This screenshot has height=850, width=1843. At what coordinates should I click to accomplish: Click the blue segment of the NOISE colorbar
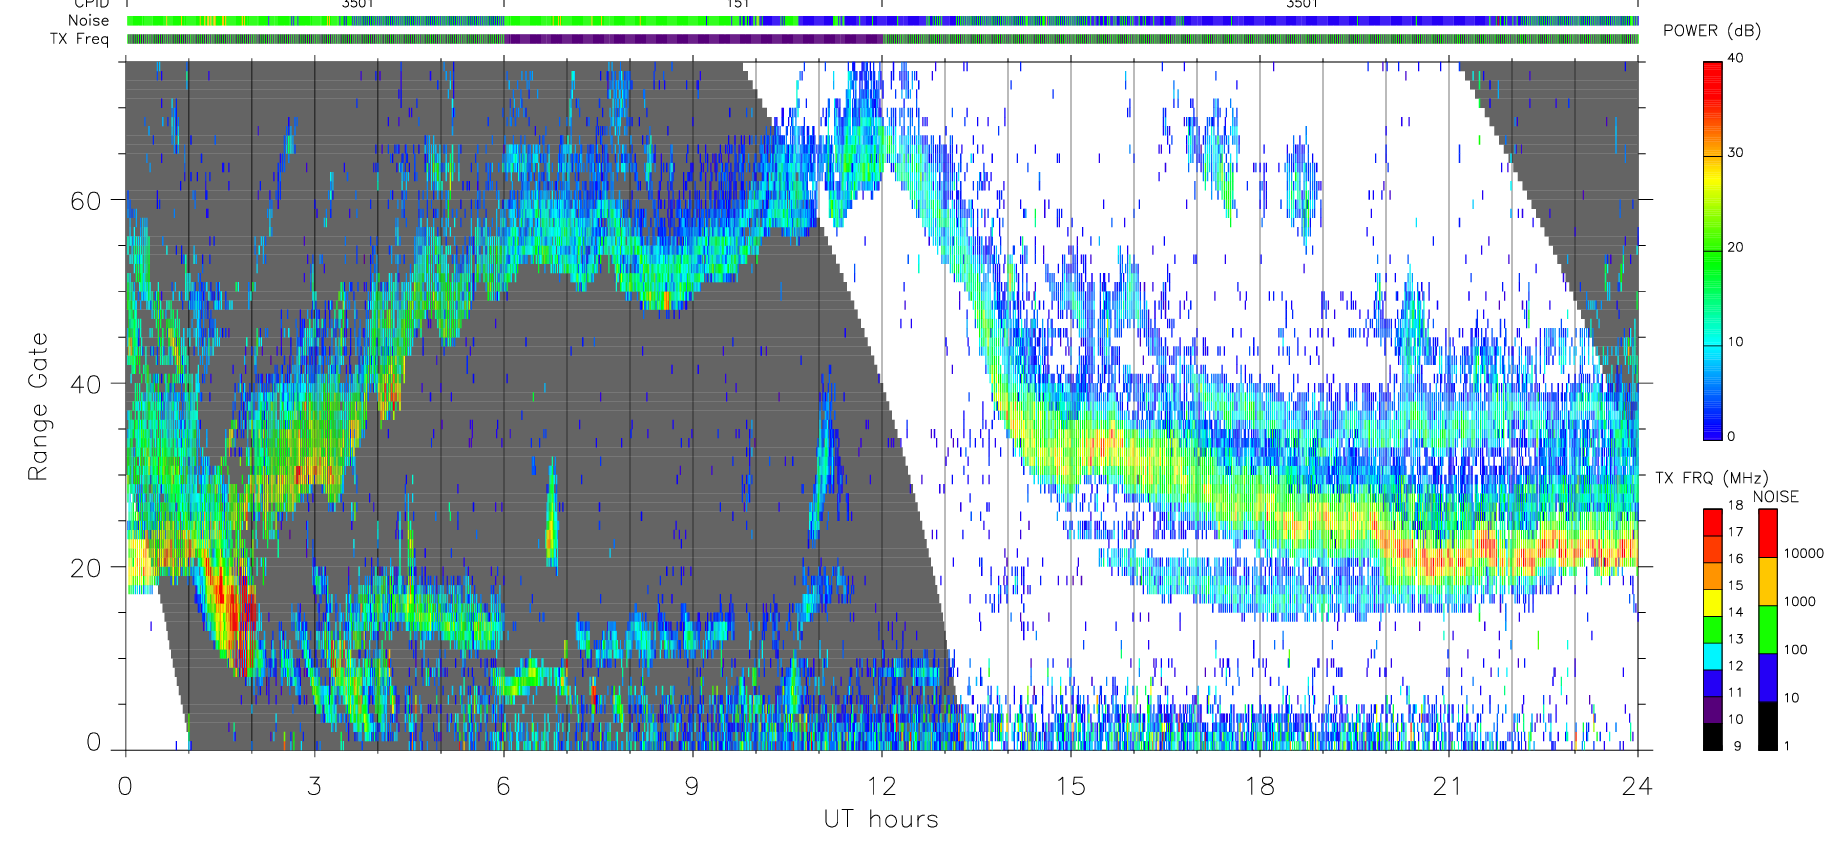(x=1768, y=678)
